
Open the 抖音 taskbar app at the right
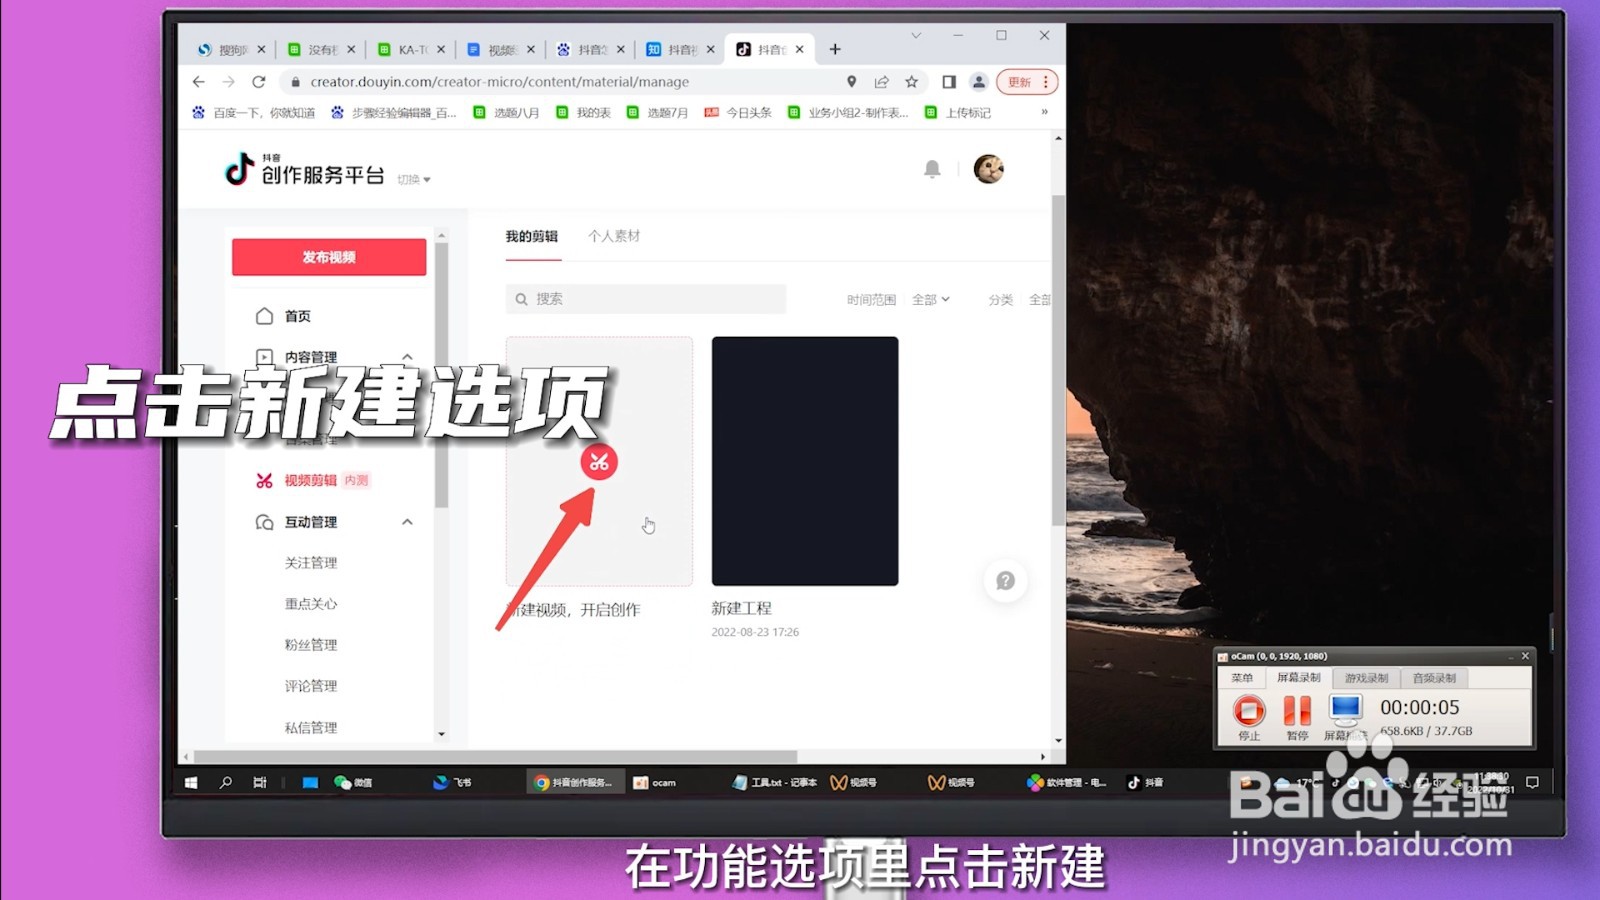[x=1146, y=783]
